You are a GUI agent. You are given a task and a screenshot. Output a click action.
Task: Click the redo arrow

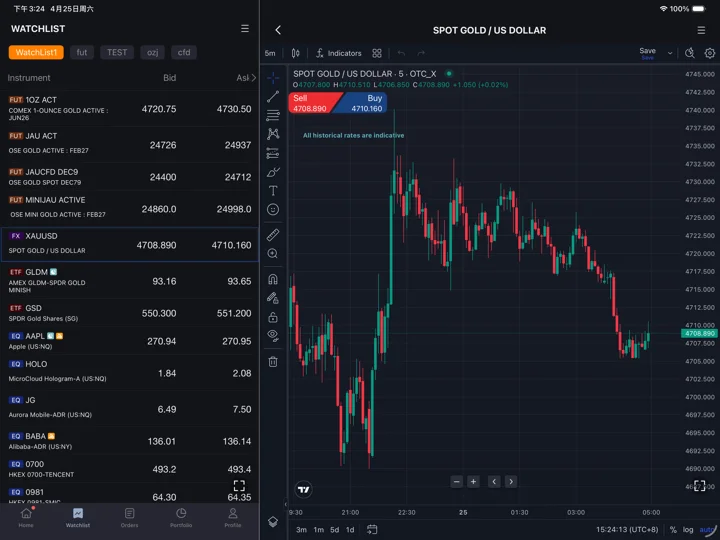click(421, 53)
